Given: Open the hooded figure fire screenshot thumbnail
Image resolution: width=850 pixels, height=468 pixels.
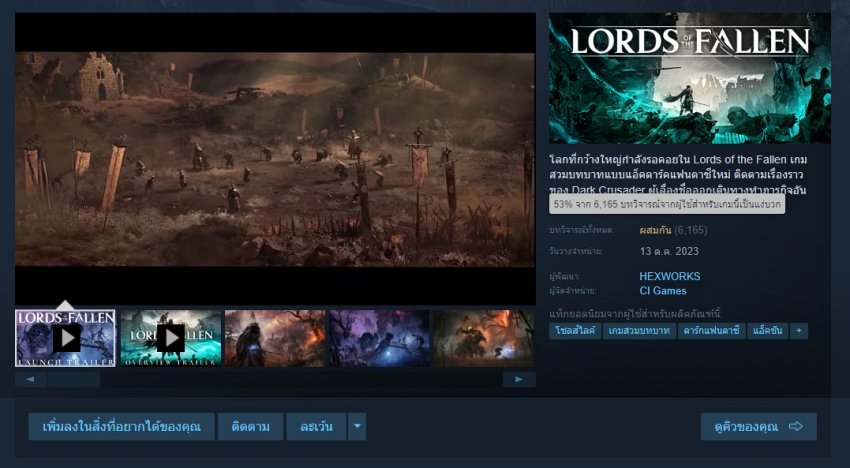Looking at the screenshot, I should (x=275, y=338).
